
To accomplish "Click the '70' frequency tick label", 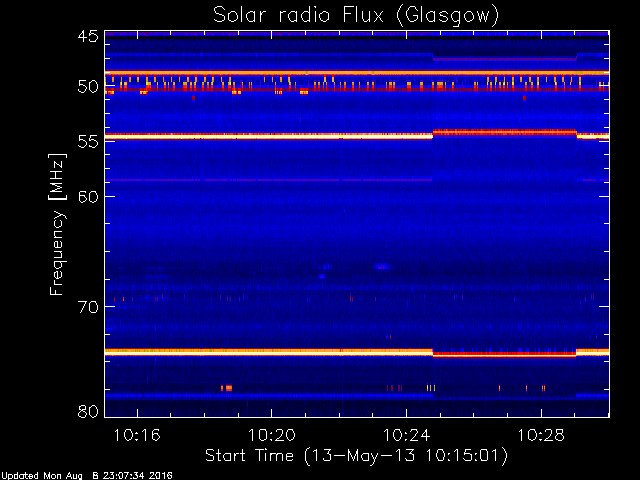I will pyautogui.click(x=88, y=307).
